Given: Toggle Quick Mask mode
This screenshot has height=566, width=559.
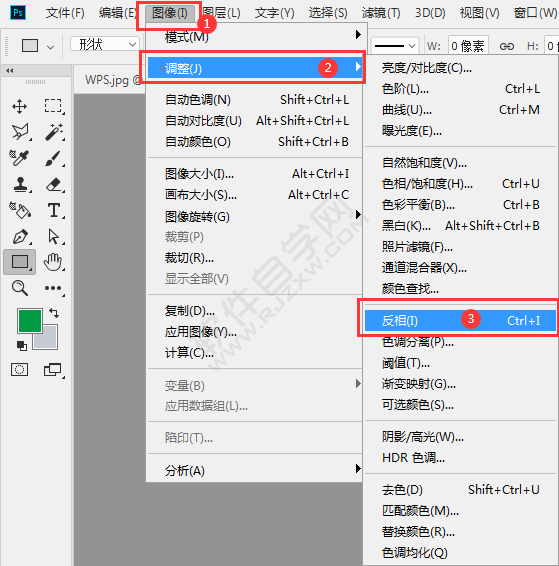Looking at the screenshot, I should click(x=19, y=370).
